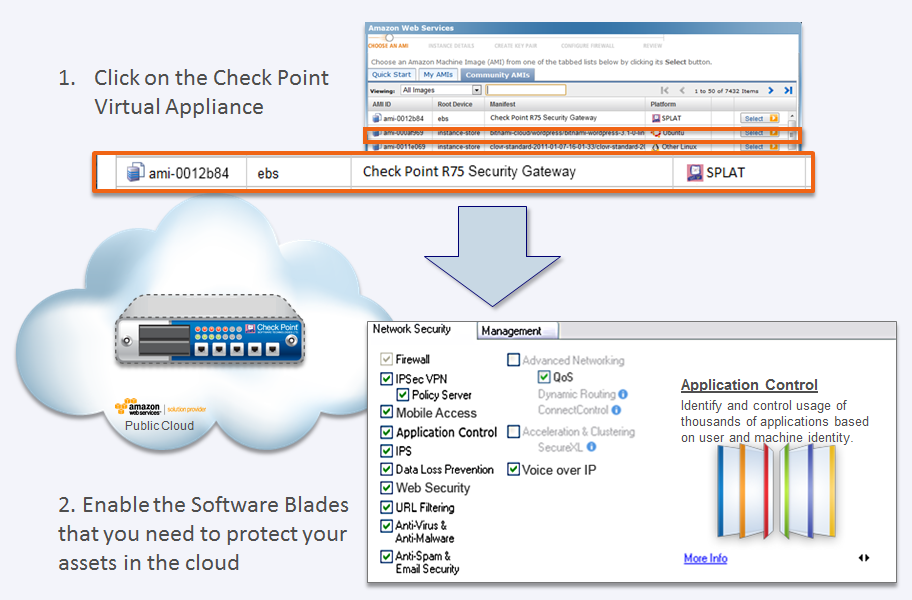Toggle the IPSec VPN checkbox
This screenshot has width=912, height=600.
(x=386, y=379)
